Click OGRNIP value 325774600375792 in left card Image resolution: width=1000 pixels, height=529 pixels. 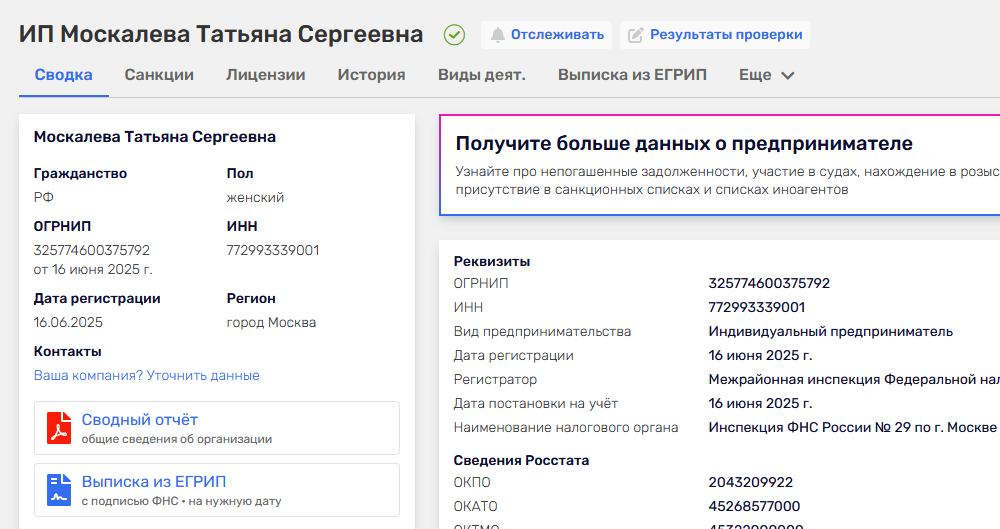coord(92,250)
